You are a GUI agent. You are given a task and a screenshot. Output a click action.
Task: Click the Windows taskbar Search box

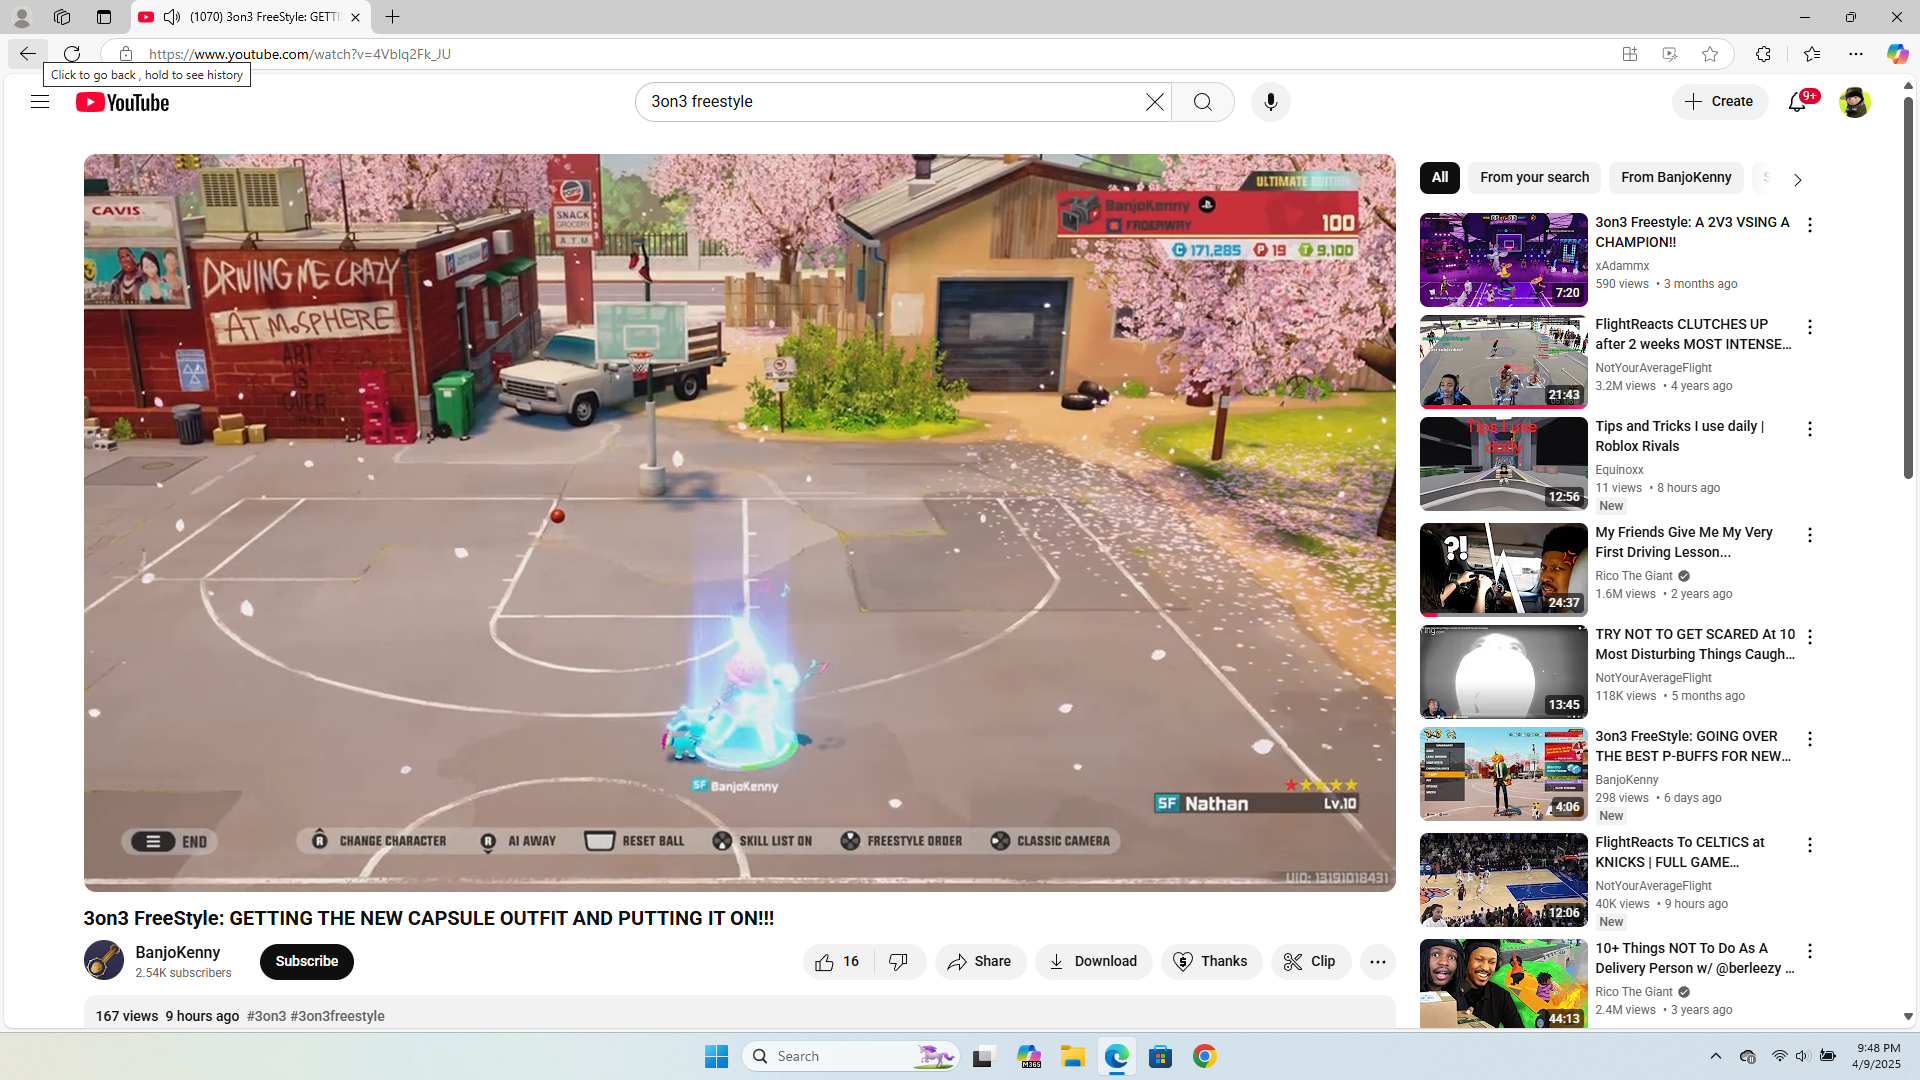pos(851,1056)
